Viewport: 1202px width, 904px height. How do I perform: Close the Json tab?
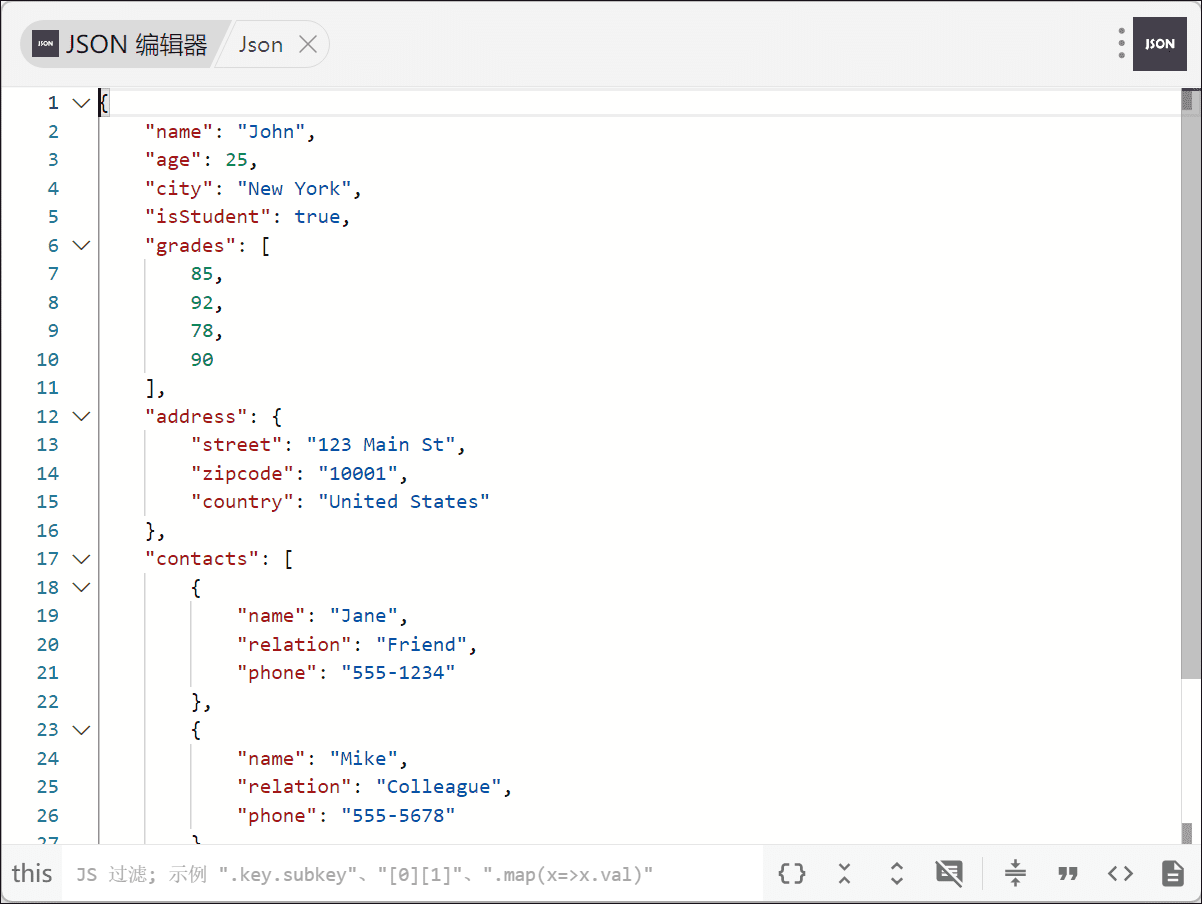tap(308, 45)
